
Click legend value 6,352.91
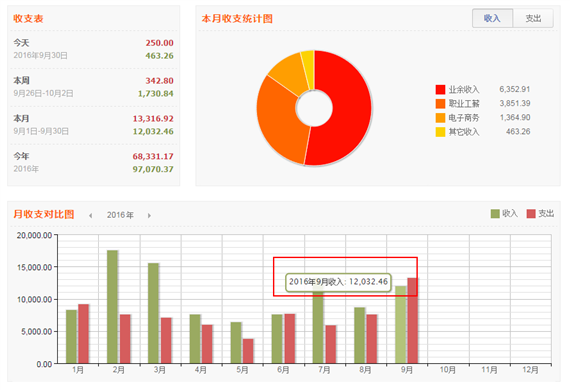pyautogui.click(x=515, y=89)
